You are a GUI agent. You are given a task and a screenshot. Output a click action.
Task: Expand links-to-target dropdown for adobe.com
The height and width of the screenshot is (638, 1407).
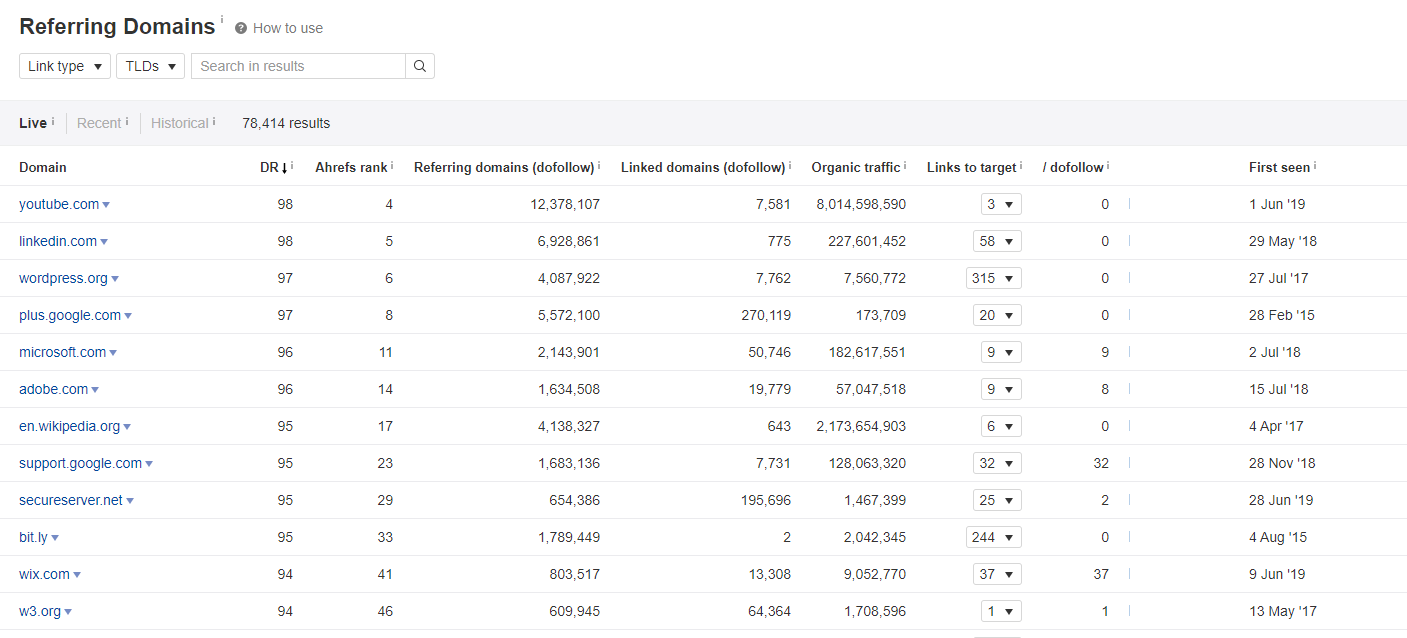[x=1001, y=389]
